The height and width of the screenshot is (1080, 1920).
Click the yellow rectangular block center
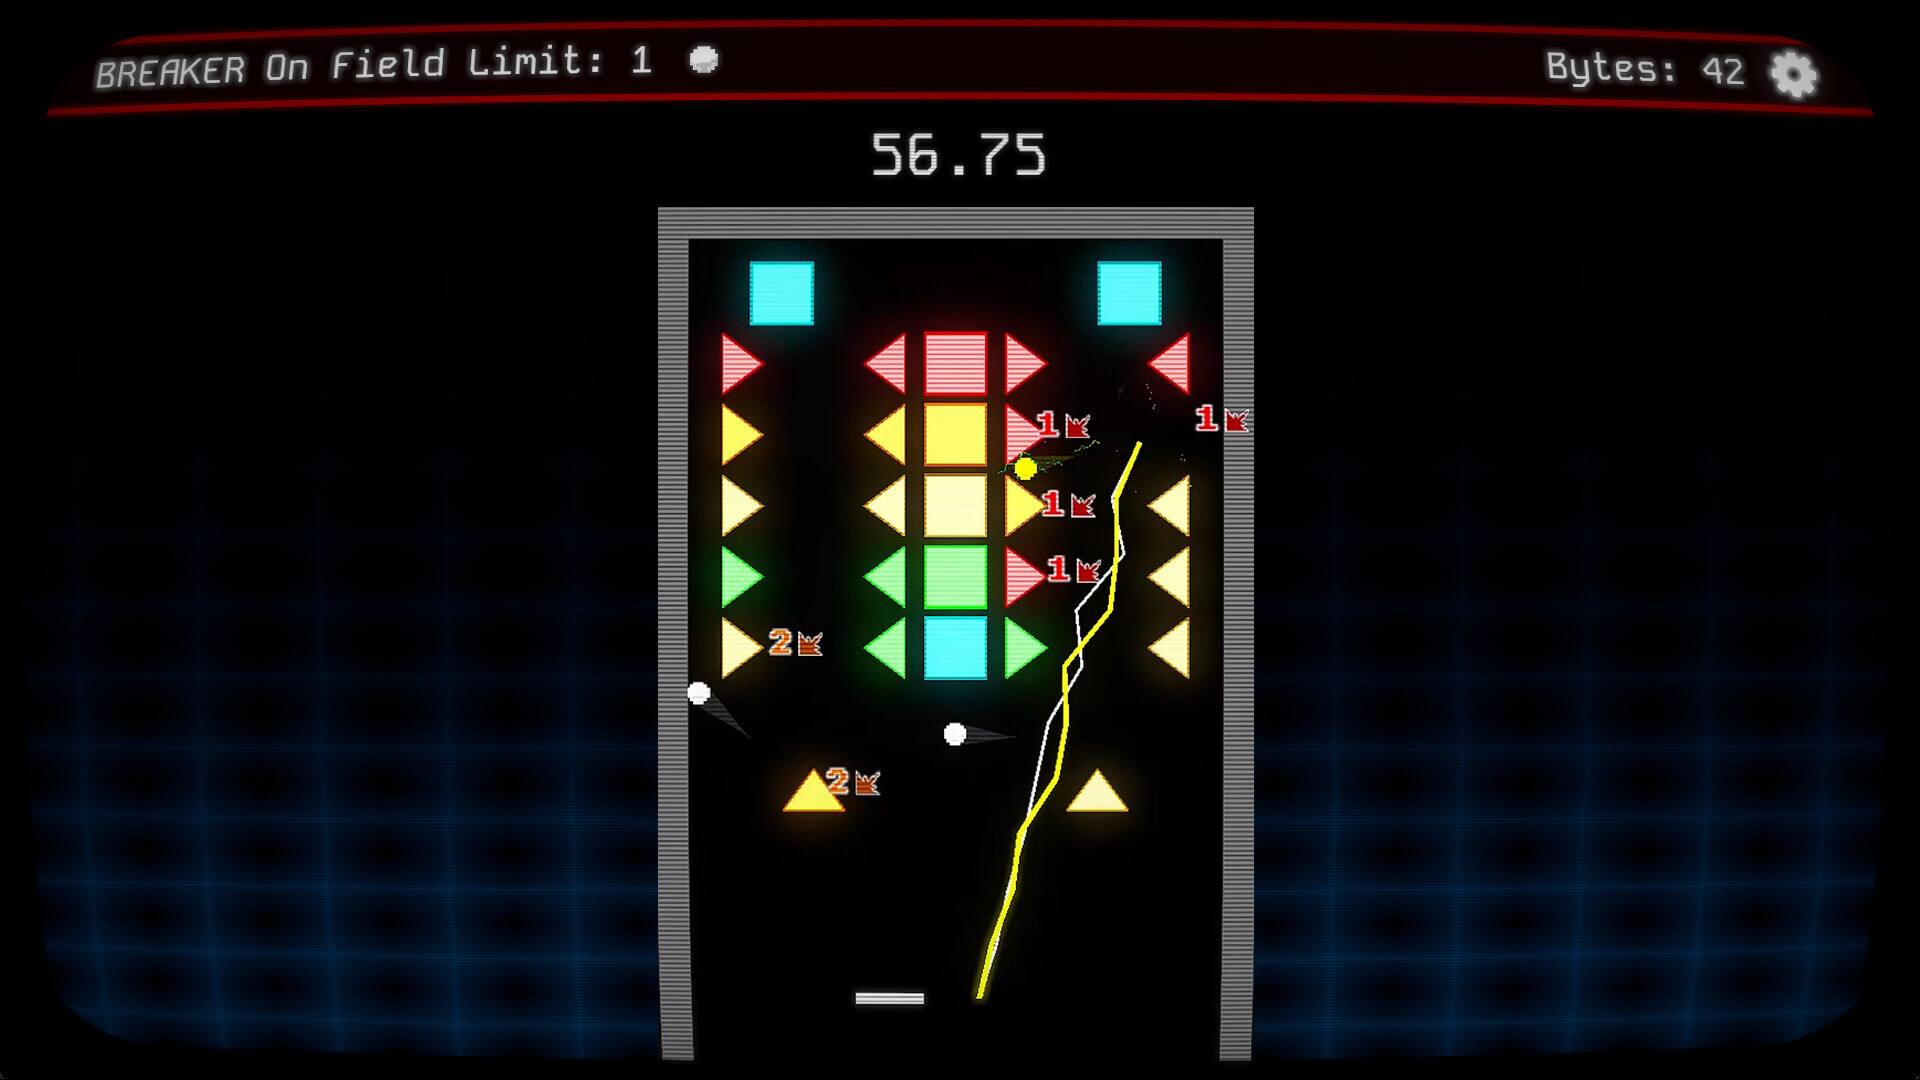[953, 434]
